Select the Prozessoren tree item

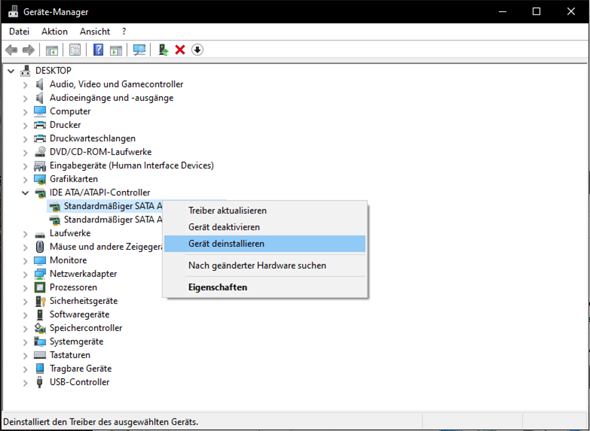[73, 287]
